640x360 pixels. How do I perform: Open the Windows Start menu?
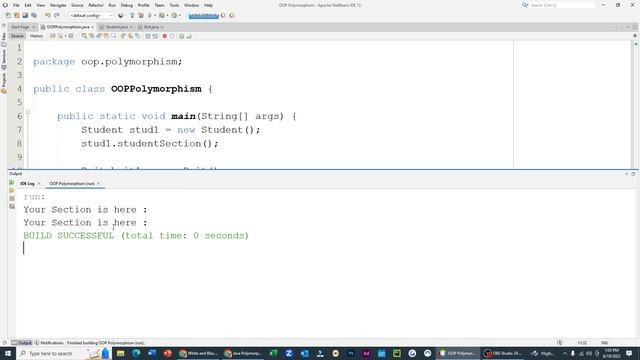coord(8,353)
